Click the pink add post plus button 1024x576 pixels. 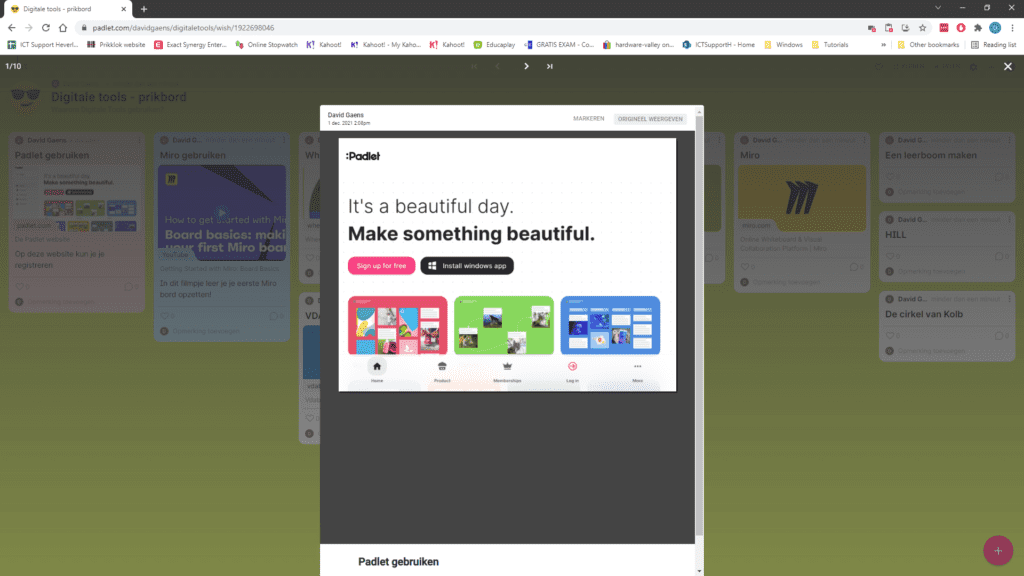(998, 551)
